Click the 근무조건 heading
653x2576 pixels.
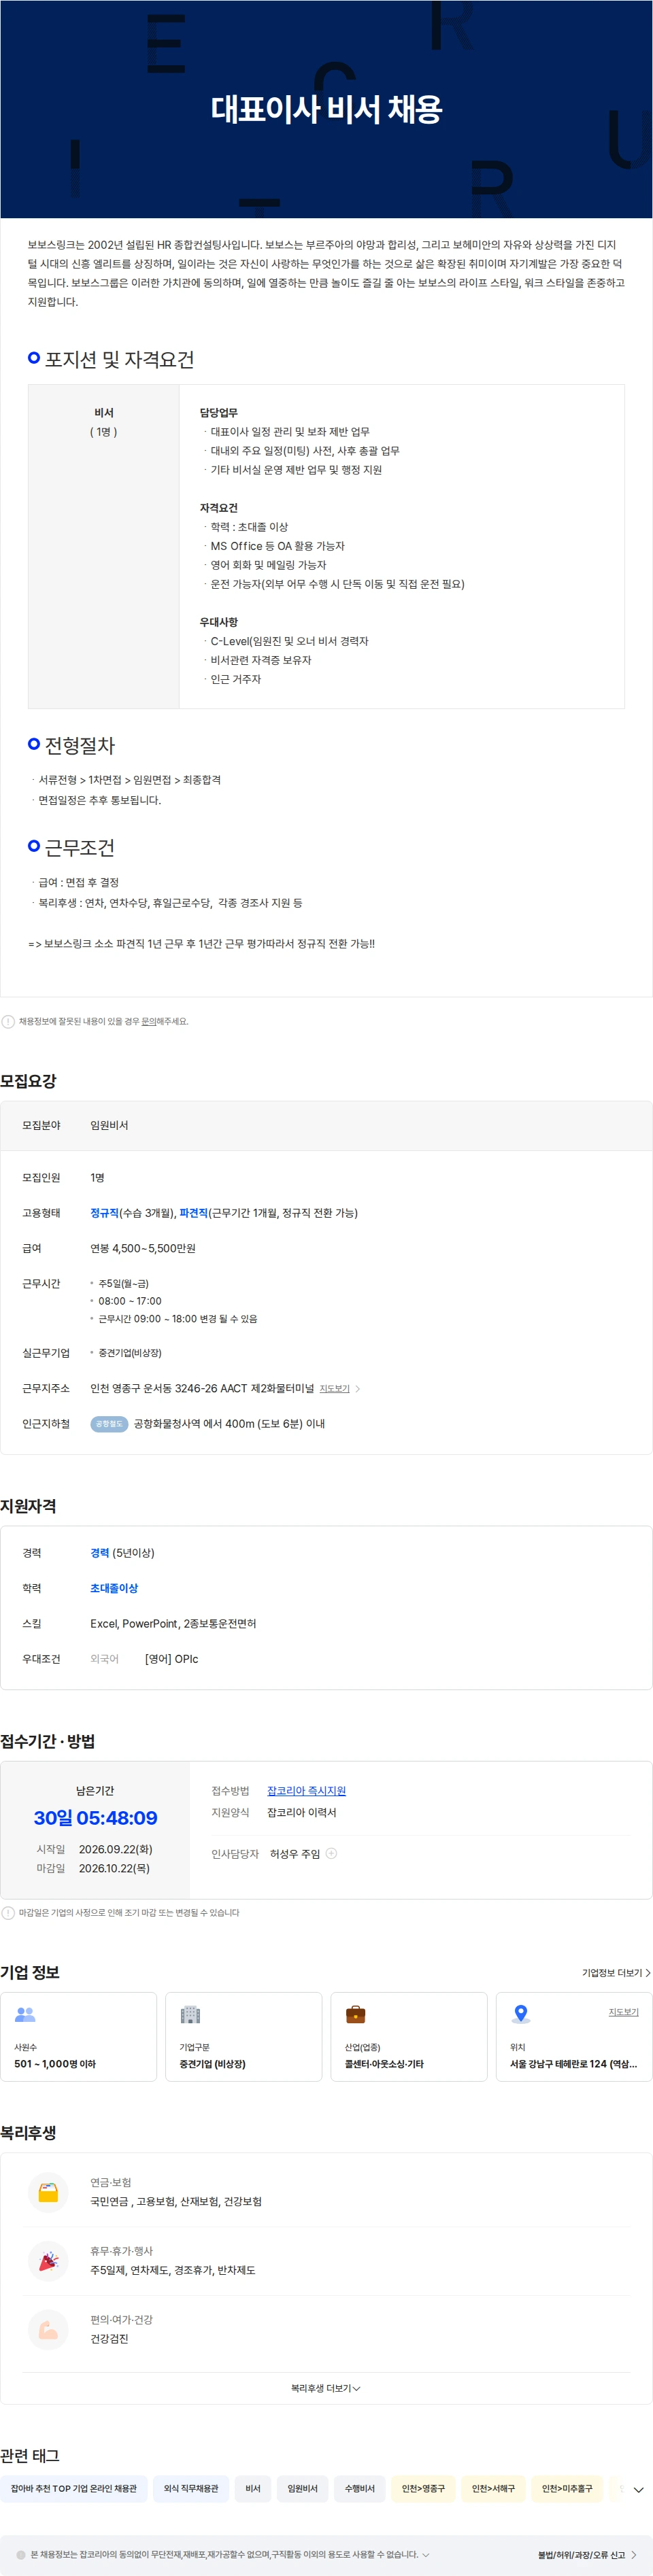point(80,847)
